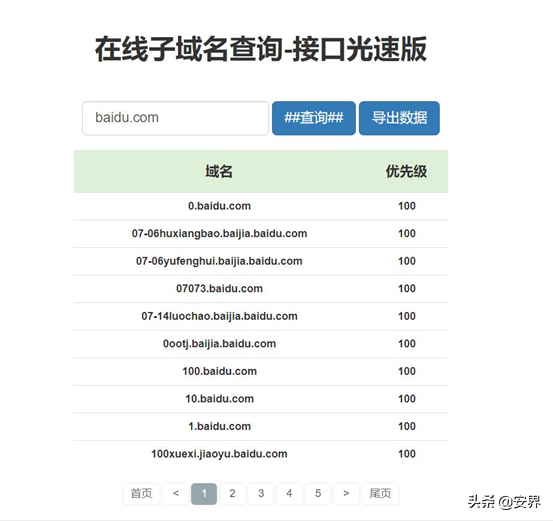Select 100xuexi.jiaoyu.baidu.com domain cell

pos(219,454)
